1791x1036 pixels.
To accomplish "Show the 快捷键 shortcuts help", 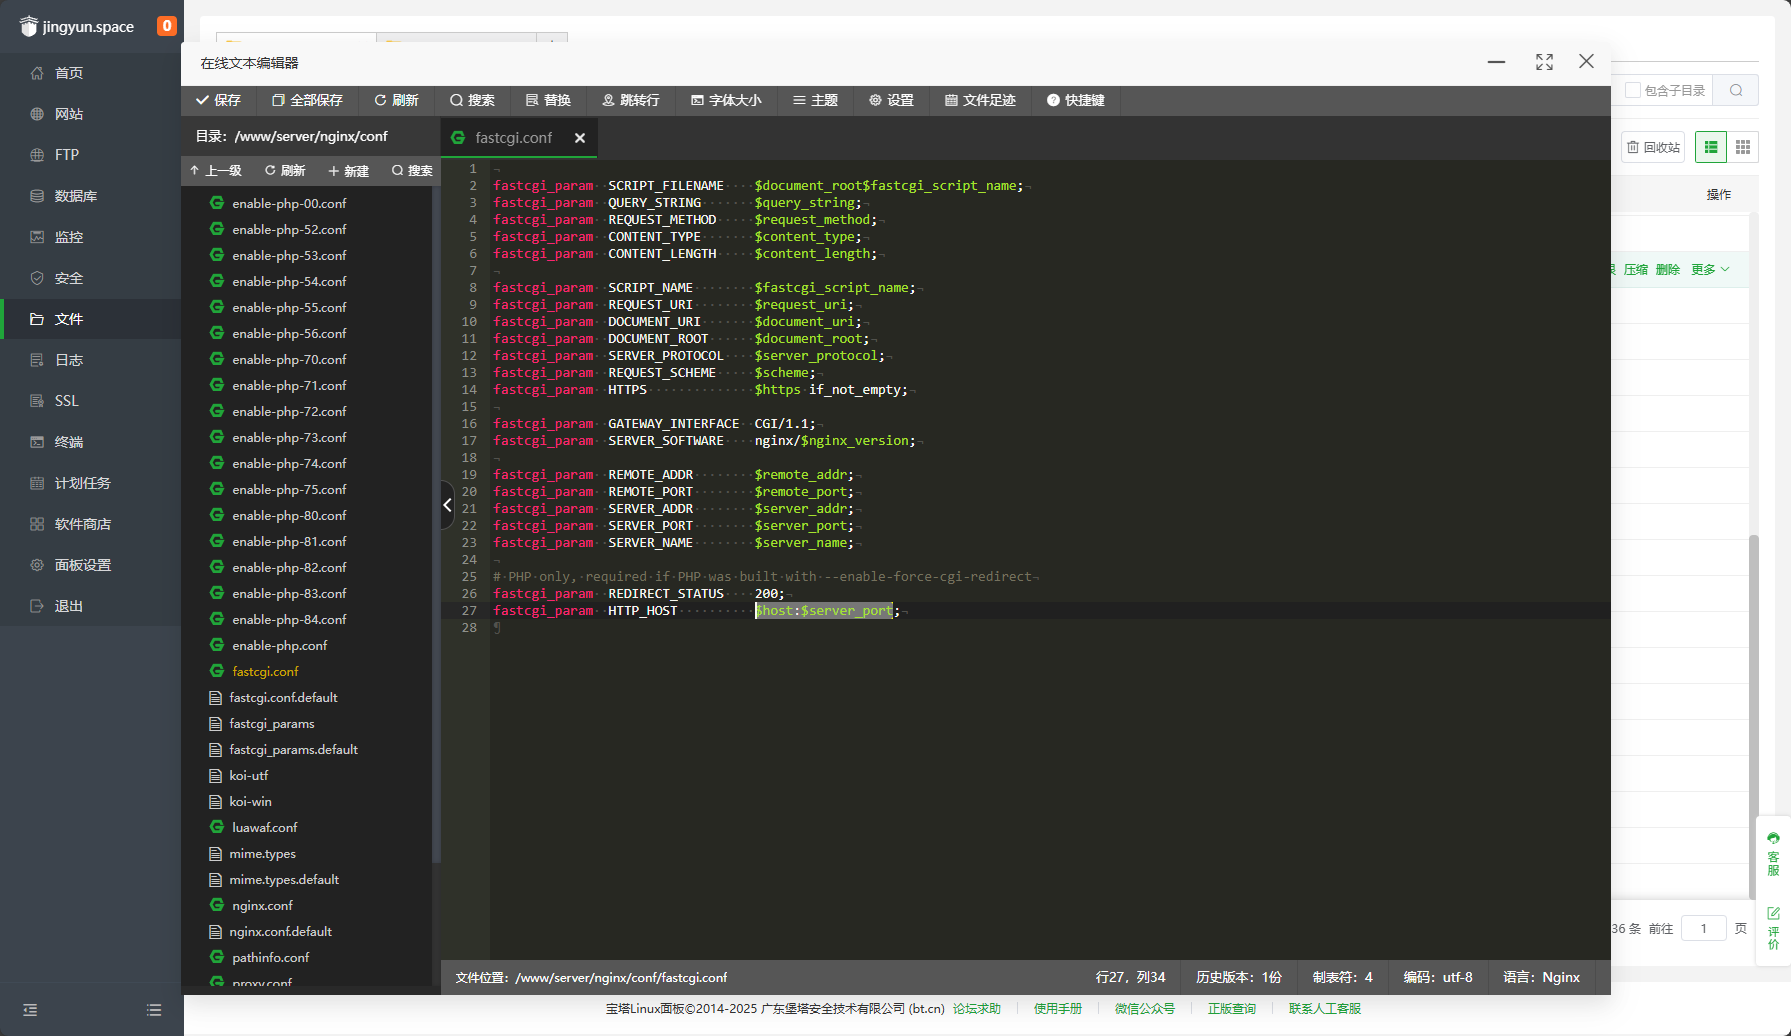I will [1075, 100].
